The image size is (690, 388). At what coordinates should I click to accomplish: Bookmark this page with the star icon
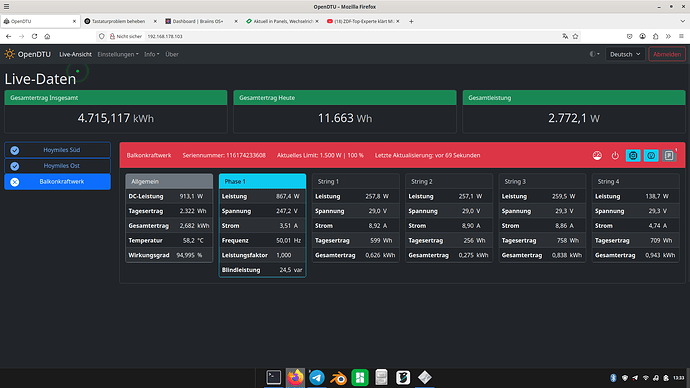[576, 37]
